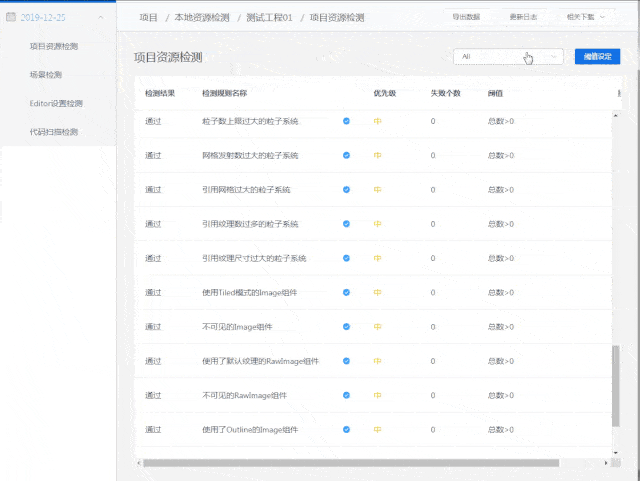Click the info icon for 引用网格过大的粒子系统

(x=346, y=189)
